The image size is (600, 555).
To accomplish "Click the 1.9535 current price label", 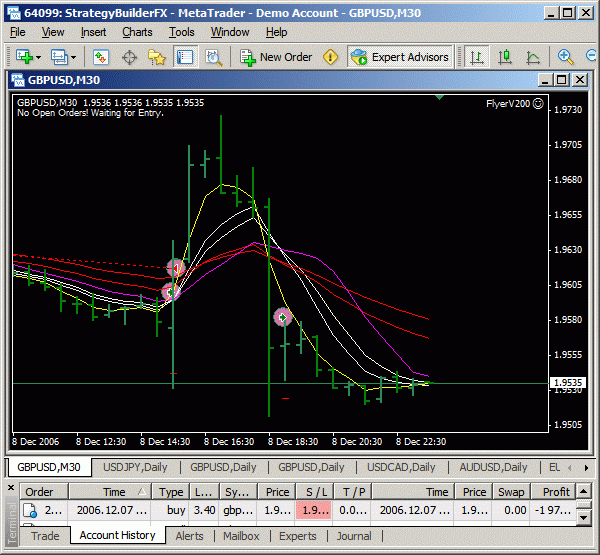I will pos(568,383).
